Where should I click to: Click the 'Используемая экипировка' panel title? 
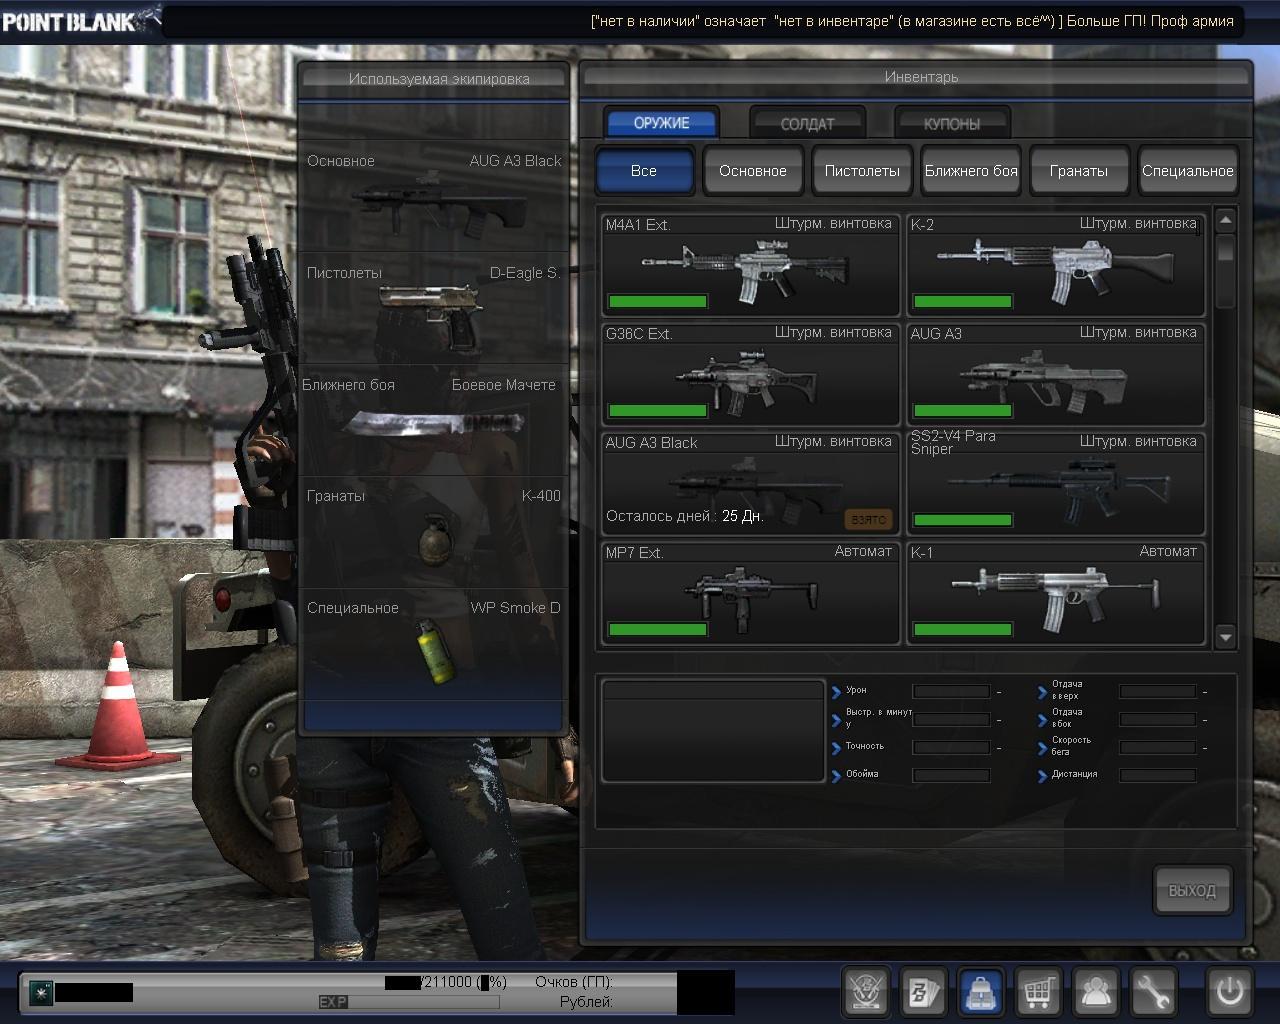pos(439,79)
